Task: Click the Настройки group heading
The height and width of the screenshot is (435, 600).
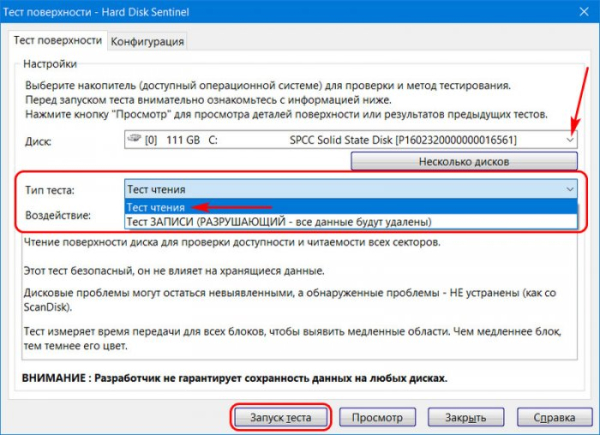Action: [49, 63]
